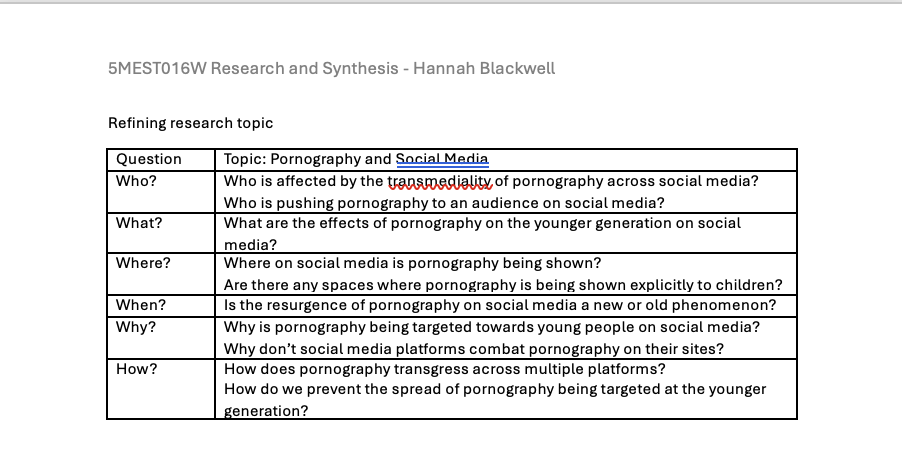Click the 'What?' row label

coord(139,223)
